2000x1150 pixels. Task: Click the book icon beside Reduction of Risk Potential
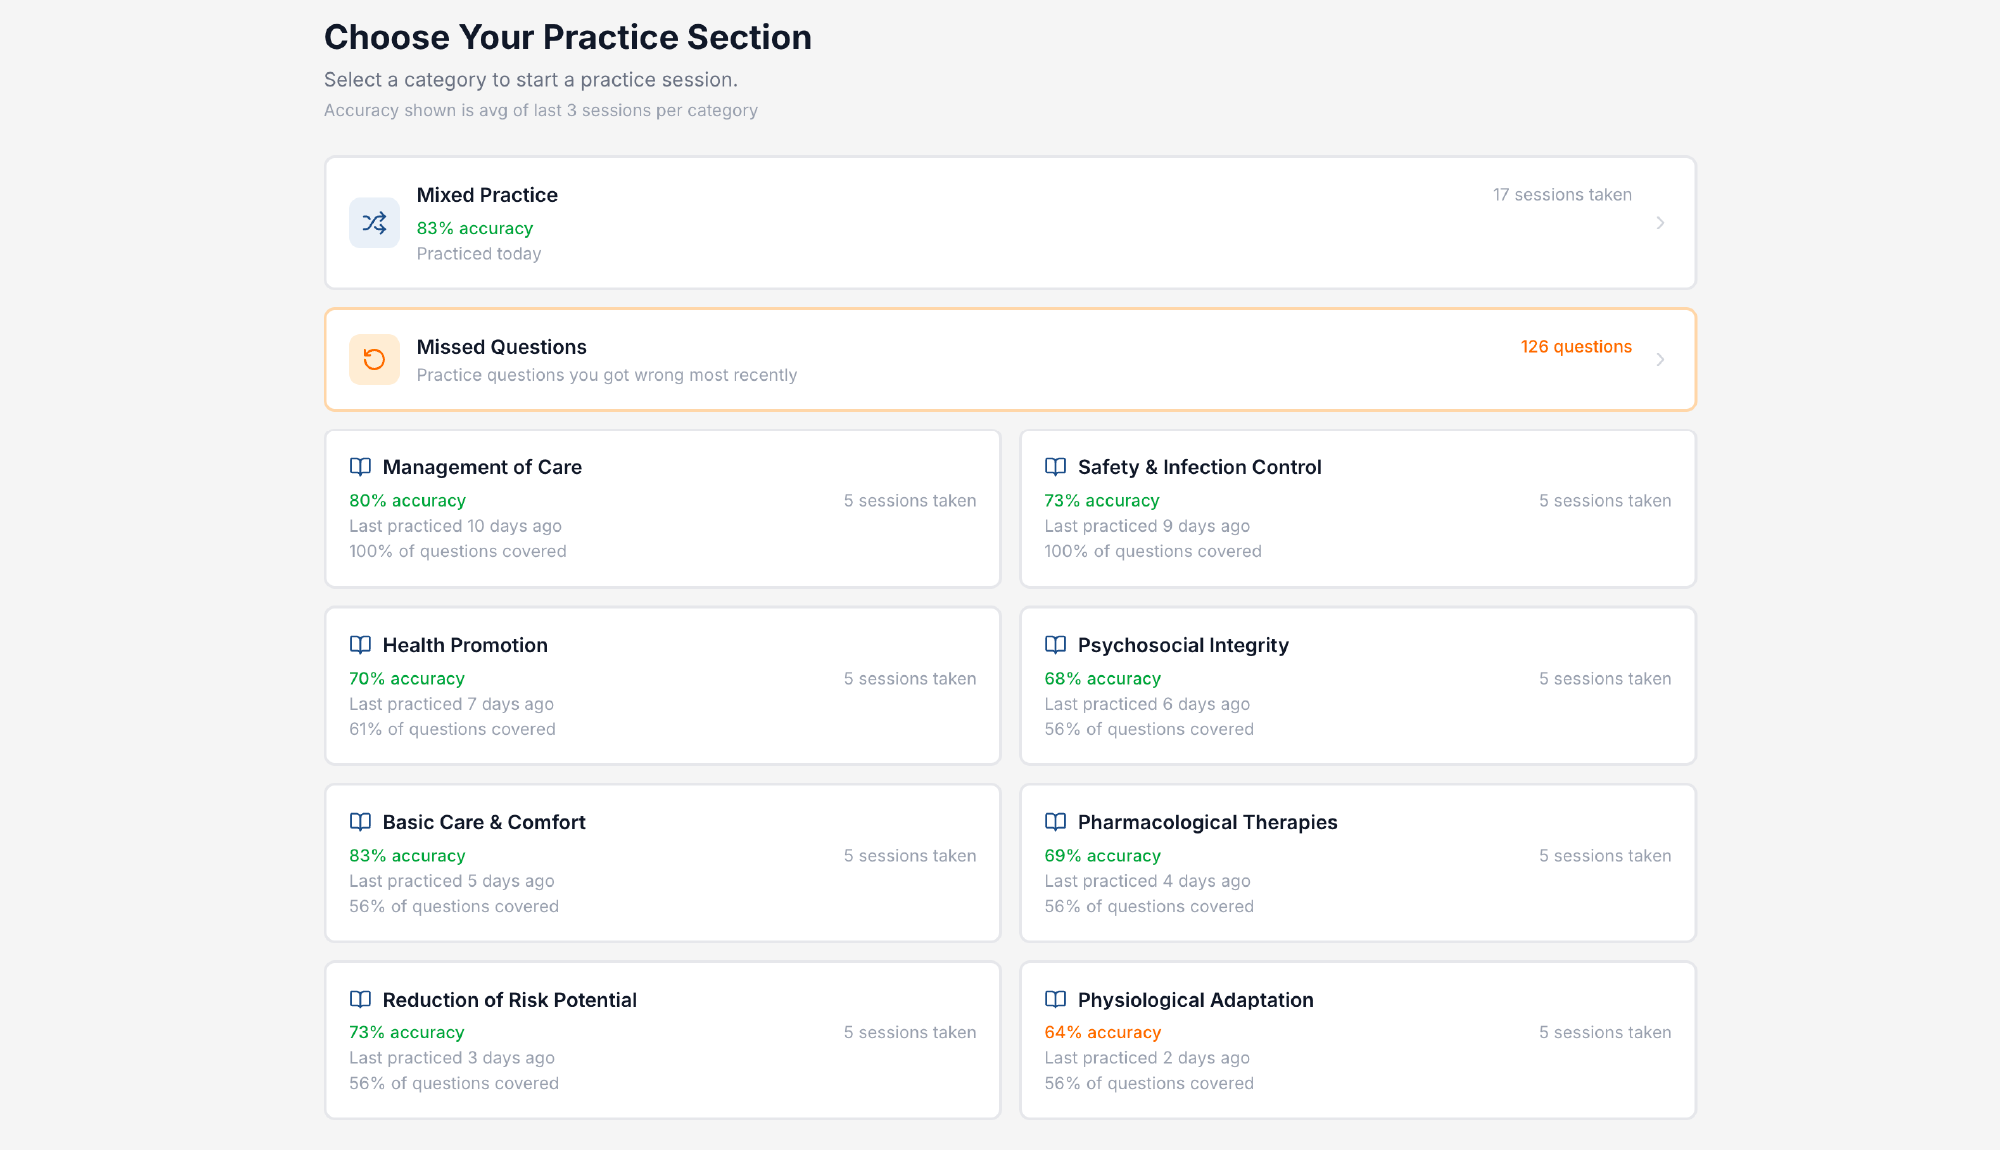coord(360,1000)
